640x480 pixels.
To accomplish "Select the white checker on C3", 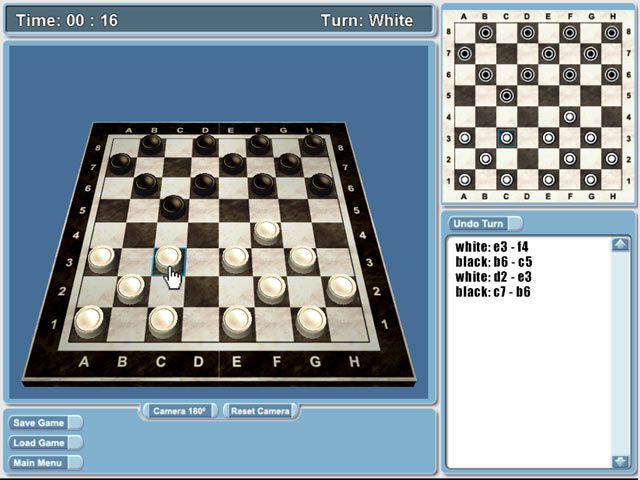I will [169, 258].
